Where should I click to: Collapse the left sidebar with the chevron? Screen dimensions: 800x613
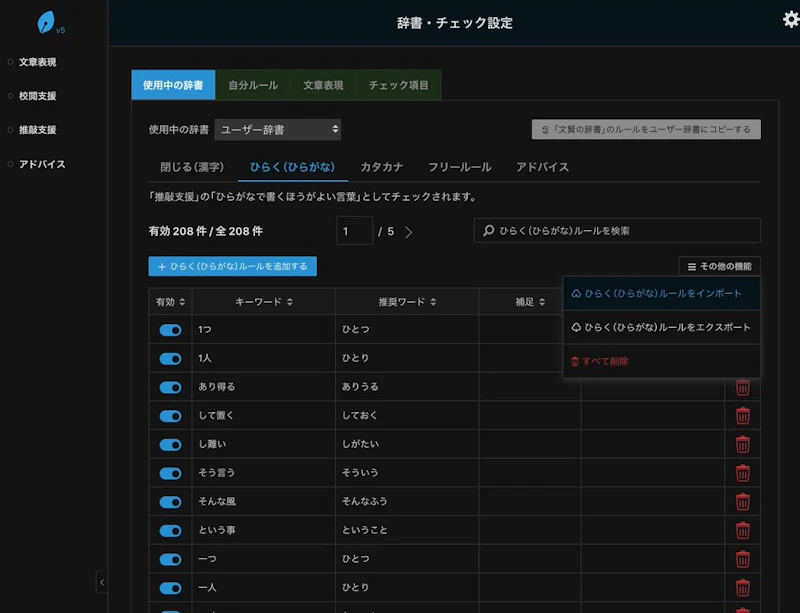(101, 582)
